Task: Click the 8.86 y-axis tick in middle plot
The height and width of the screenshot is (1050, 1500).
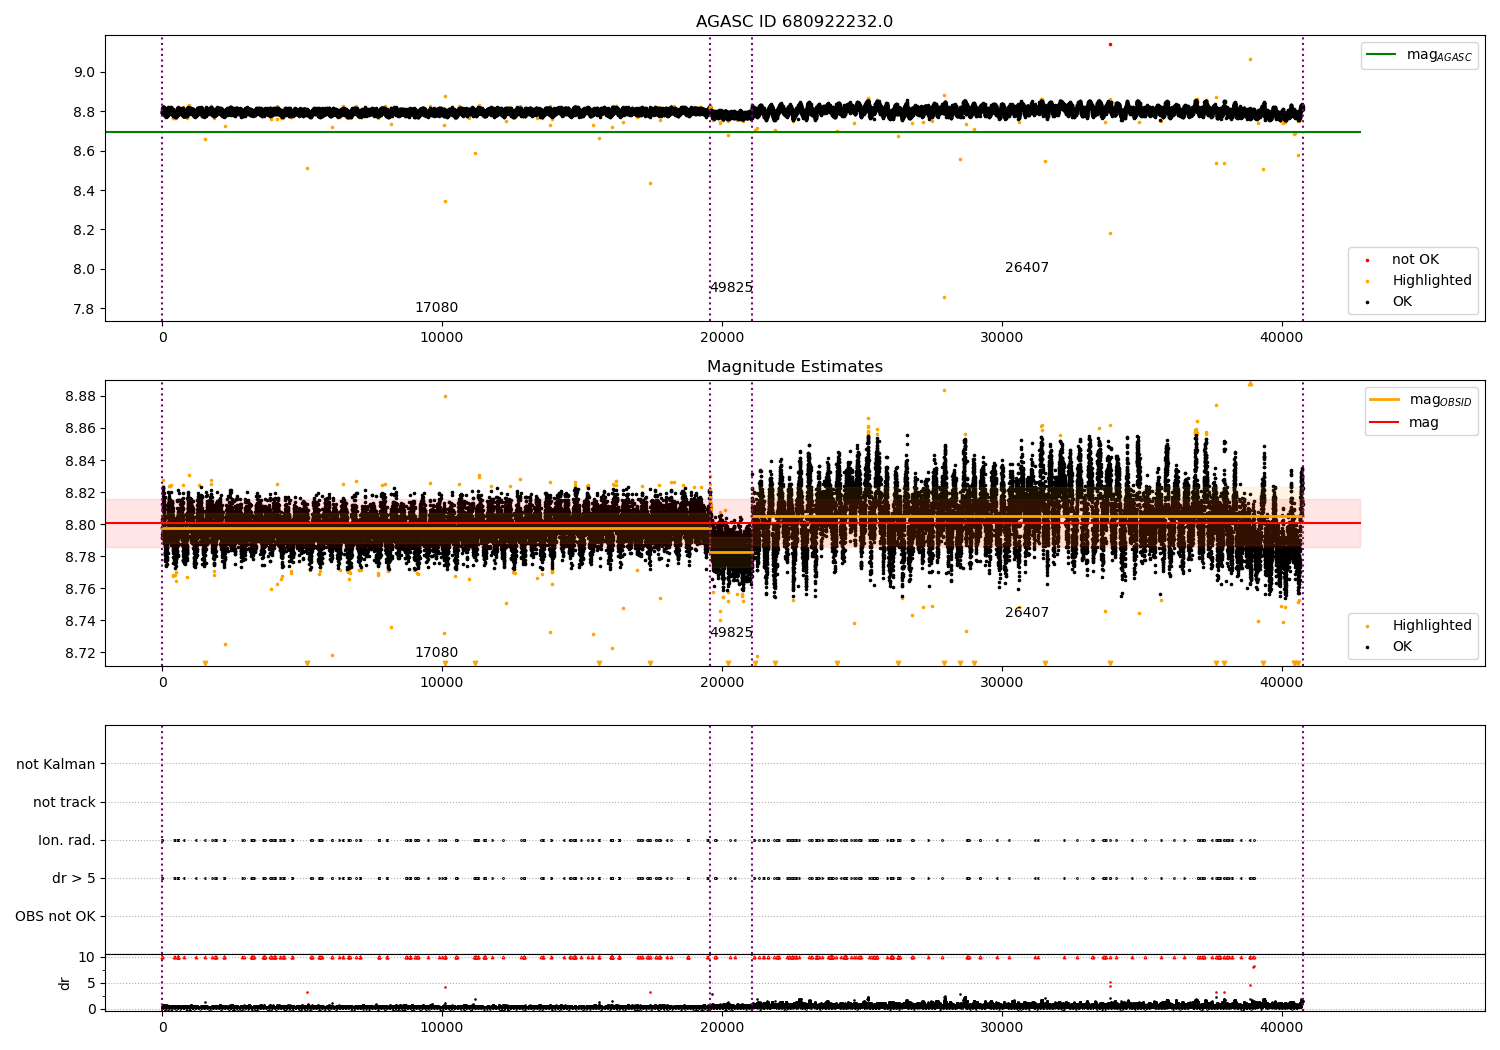Action: [x=80, y=429]
